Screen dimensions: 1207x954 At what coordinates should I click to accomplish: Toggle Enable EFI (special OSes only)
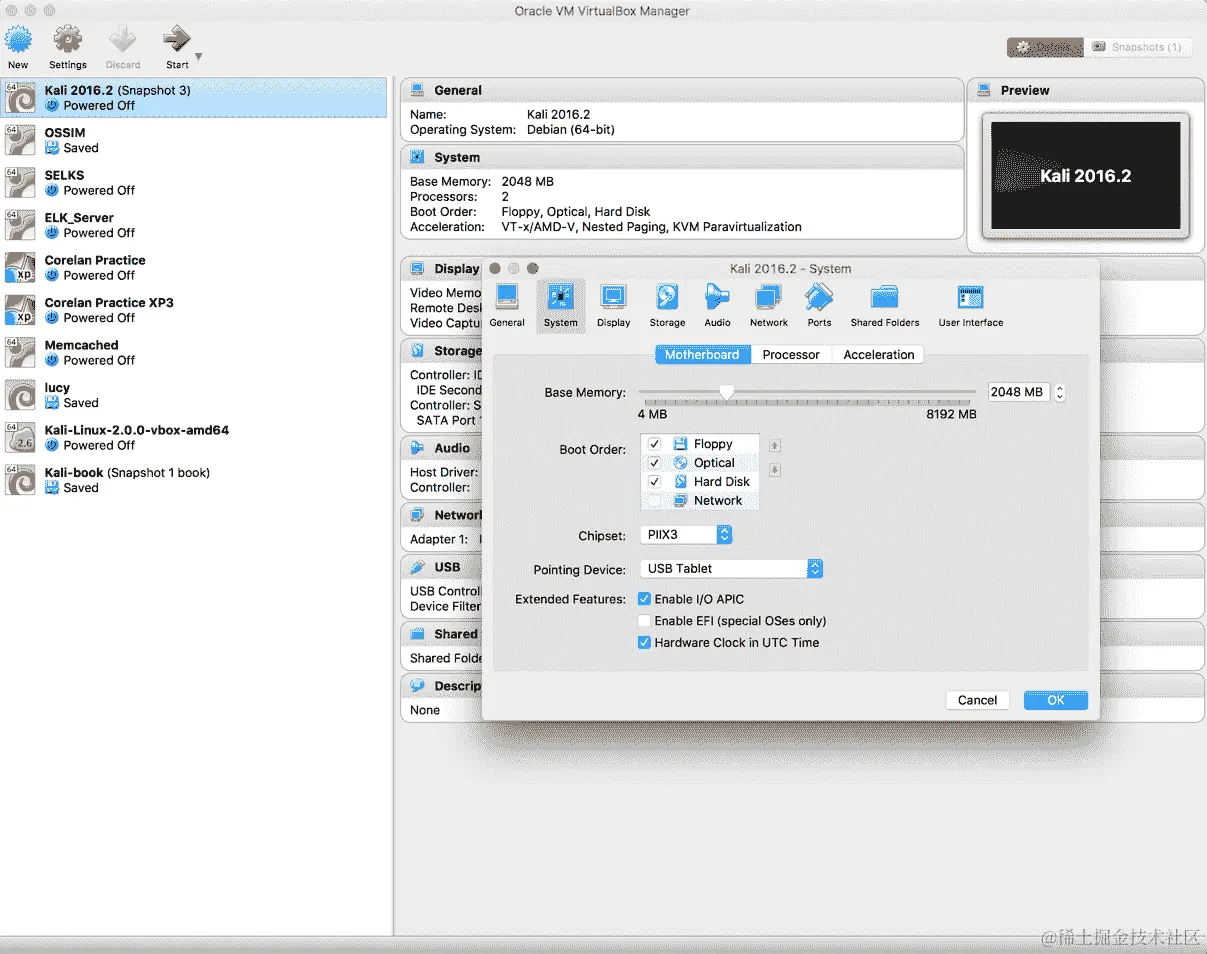[644, 621]
